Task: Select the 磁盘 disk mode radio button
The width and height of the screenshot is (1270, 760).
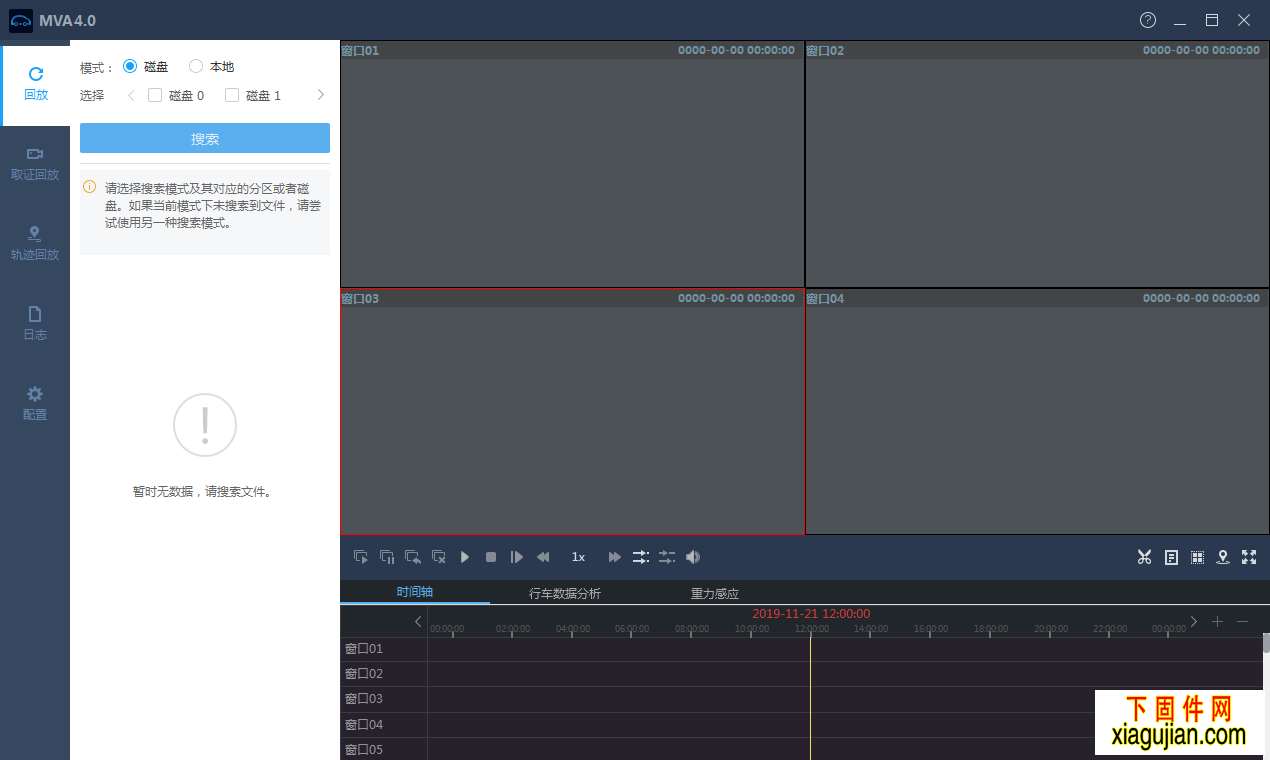Action: (x=130, y=66)
